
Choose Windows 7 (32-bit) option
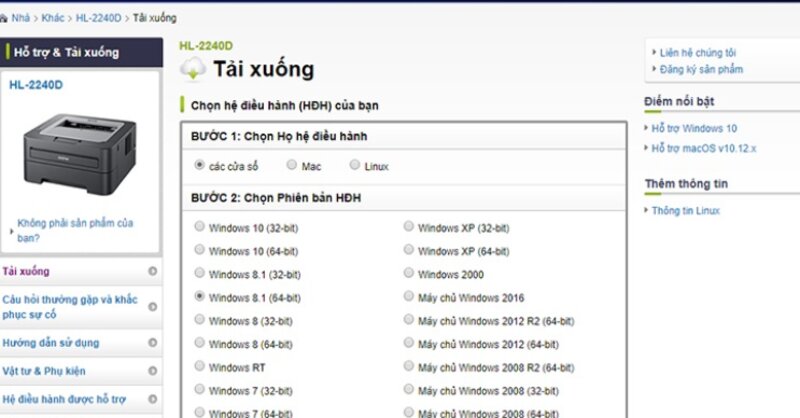[199, 389]
